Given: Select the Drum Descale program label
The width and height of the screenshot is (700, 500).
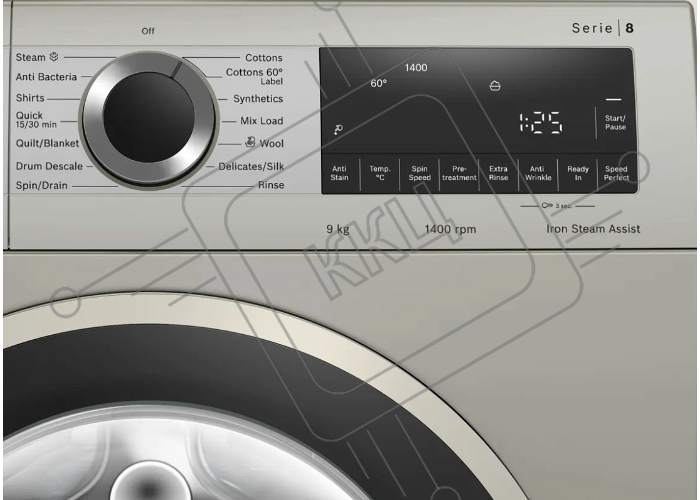Looking at the screenshot, I should coord(49,166).
